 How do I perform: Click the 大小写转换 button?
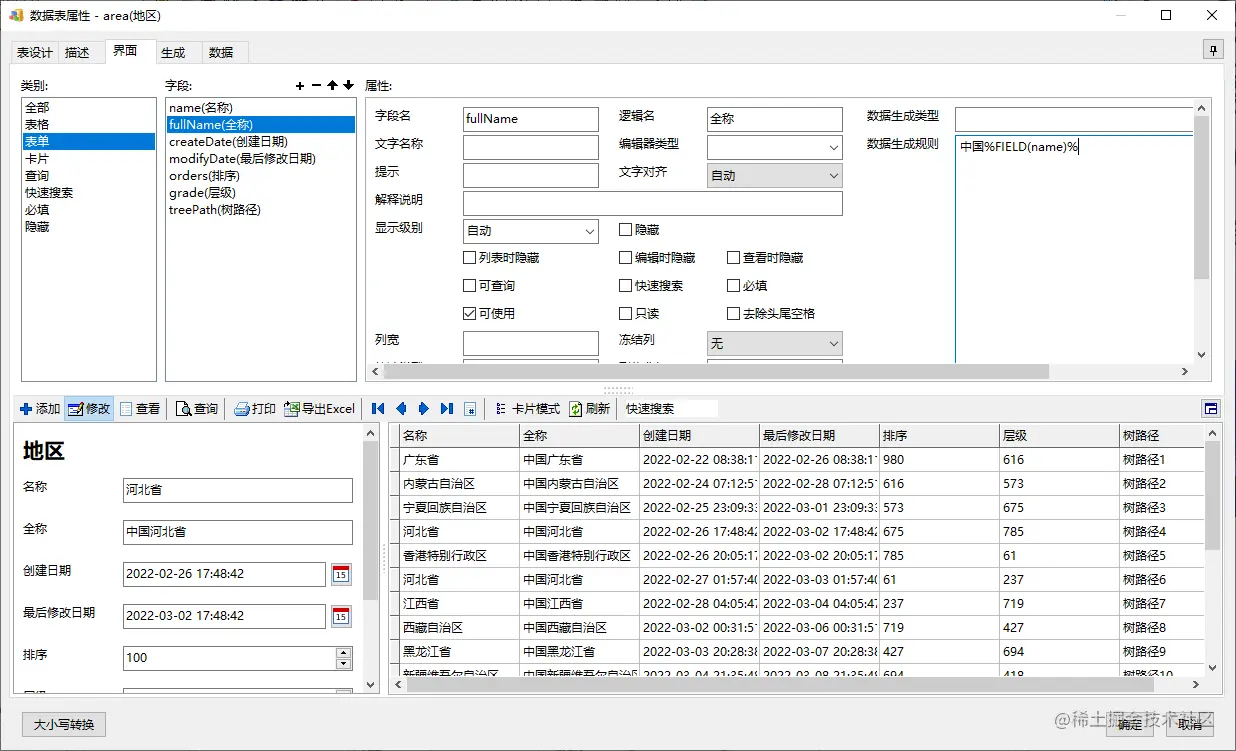point(64,724)
